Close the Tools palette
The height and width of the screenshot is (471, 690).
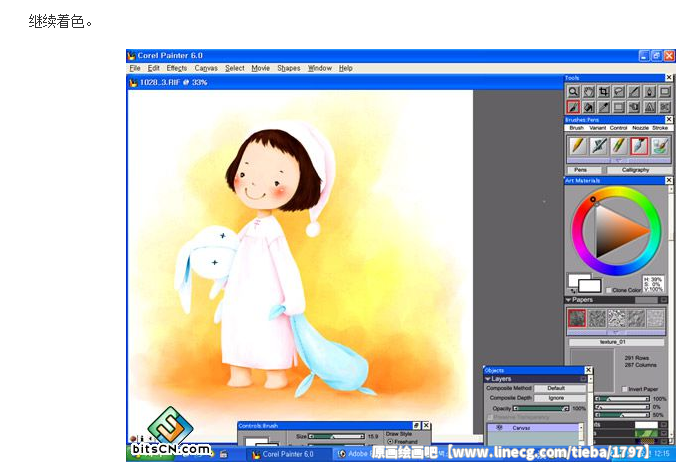[x=669, y=78]
